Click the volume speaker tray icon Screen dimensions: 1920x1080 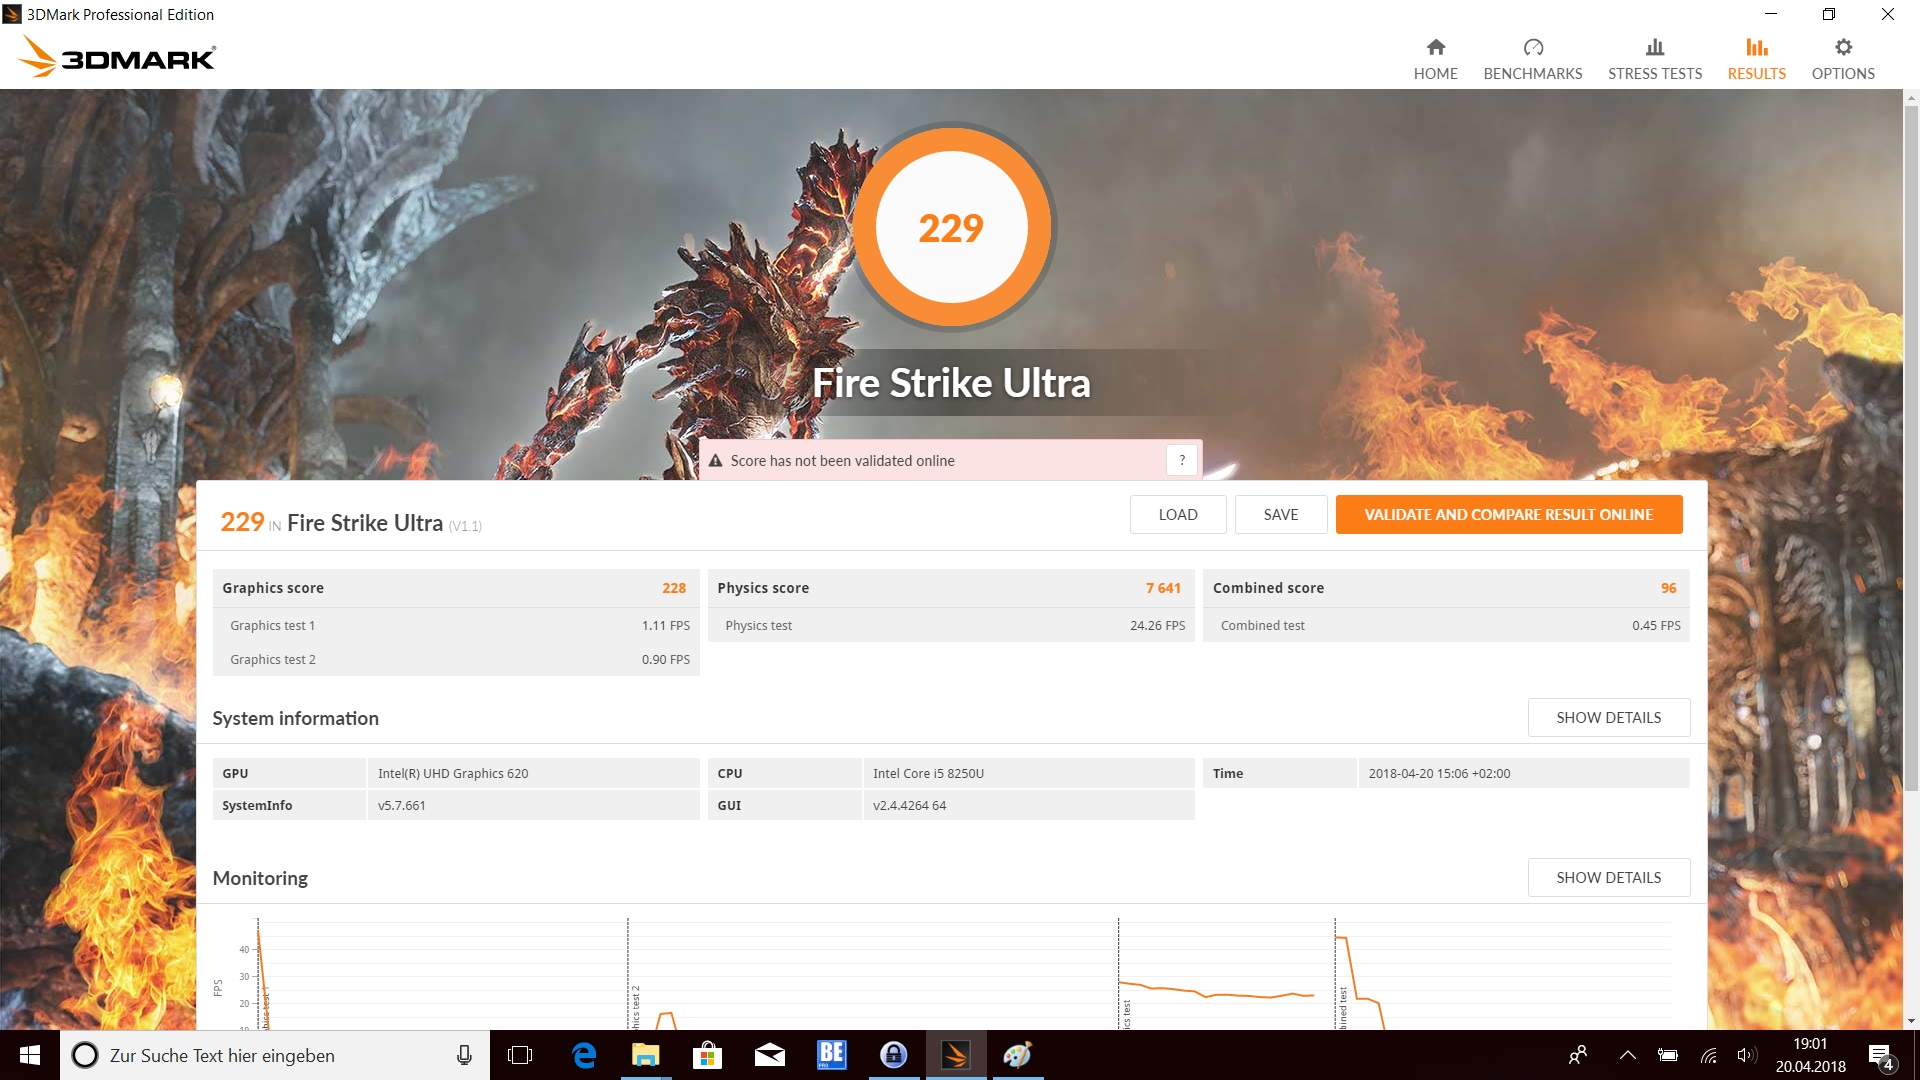point(1746,1055)
